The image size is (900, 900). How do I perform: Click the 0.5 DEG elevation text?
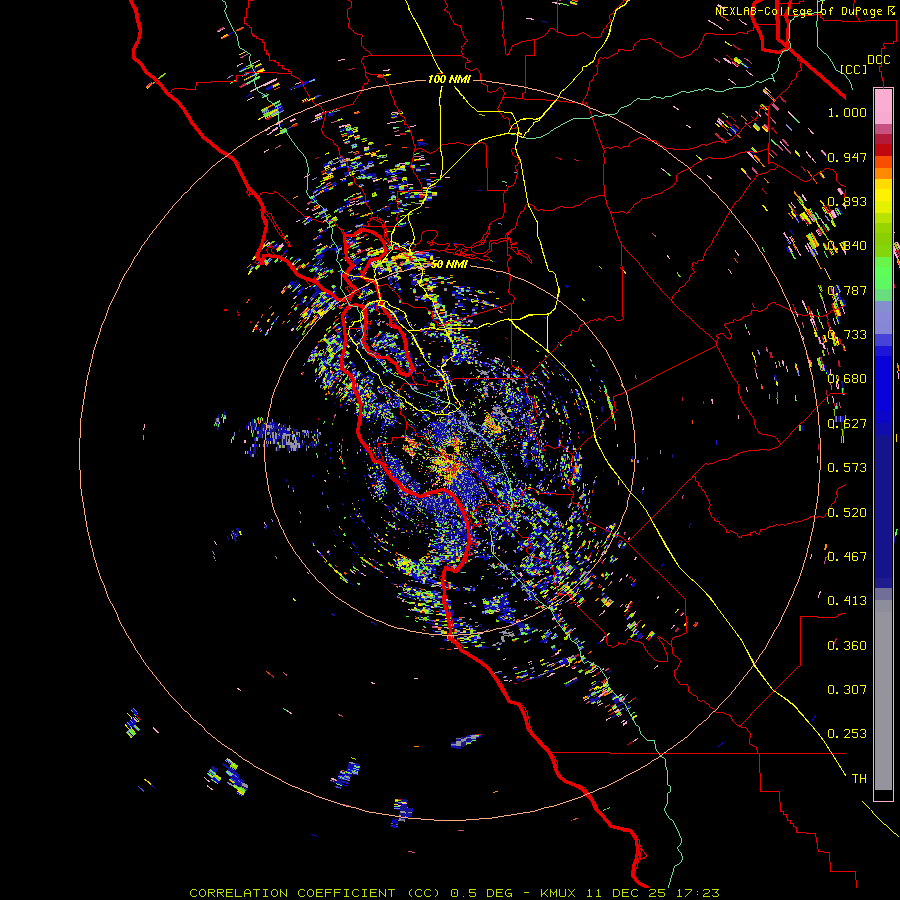coord(481,893)
